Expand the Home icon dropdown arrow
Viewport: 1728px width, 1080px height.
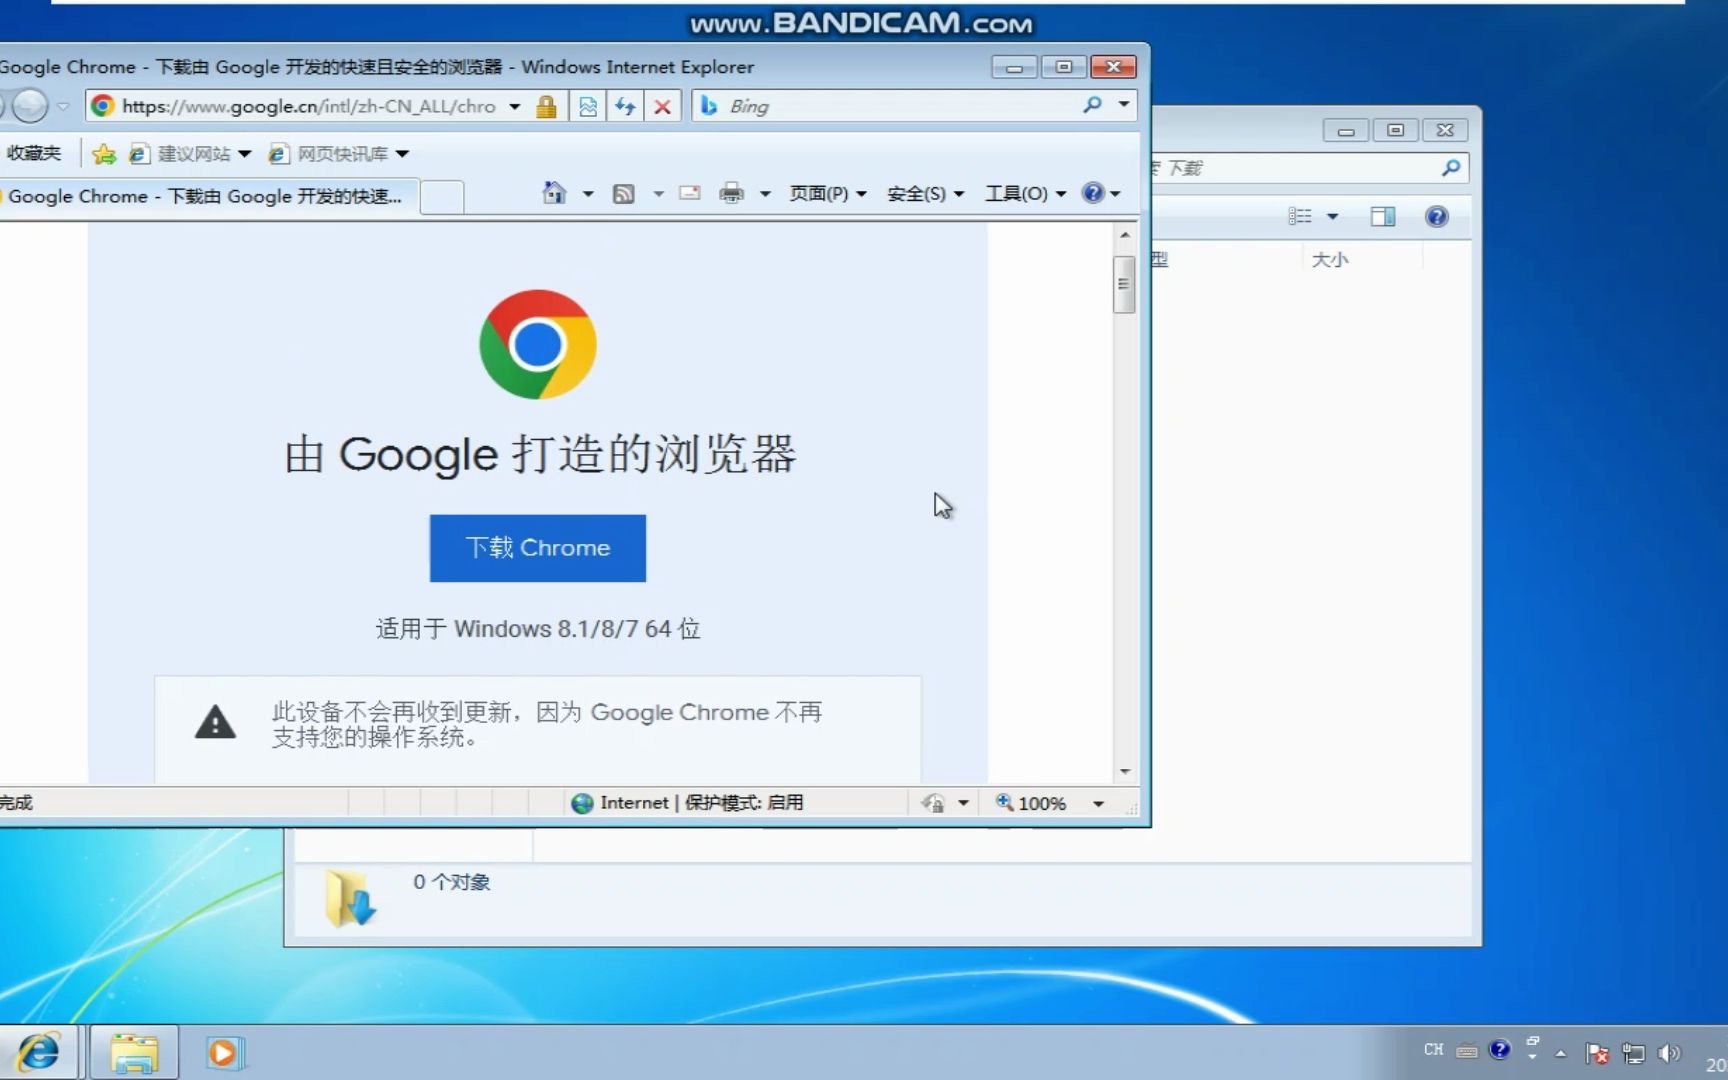coord(588,194)
